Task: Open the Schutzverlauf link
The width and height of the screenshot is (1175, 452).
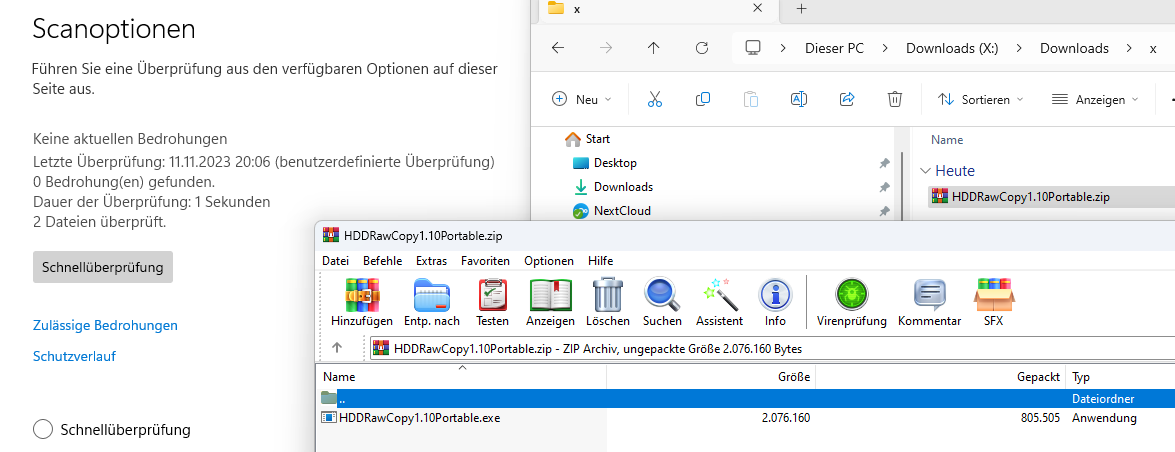Action: 74,356
